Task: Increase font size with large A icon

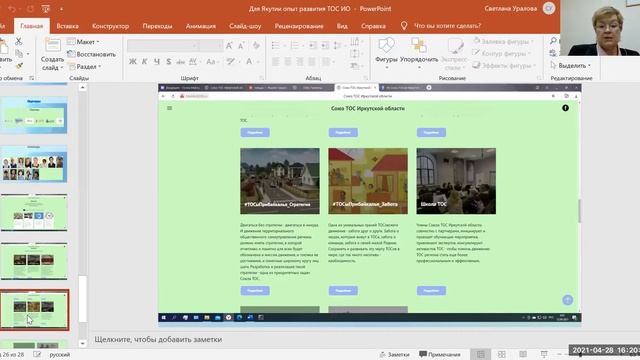Action: pos(229,46)
